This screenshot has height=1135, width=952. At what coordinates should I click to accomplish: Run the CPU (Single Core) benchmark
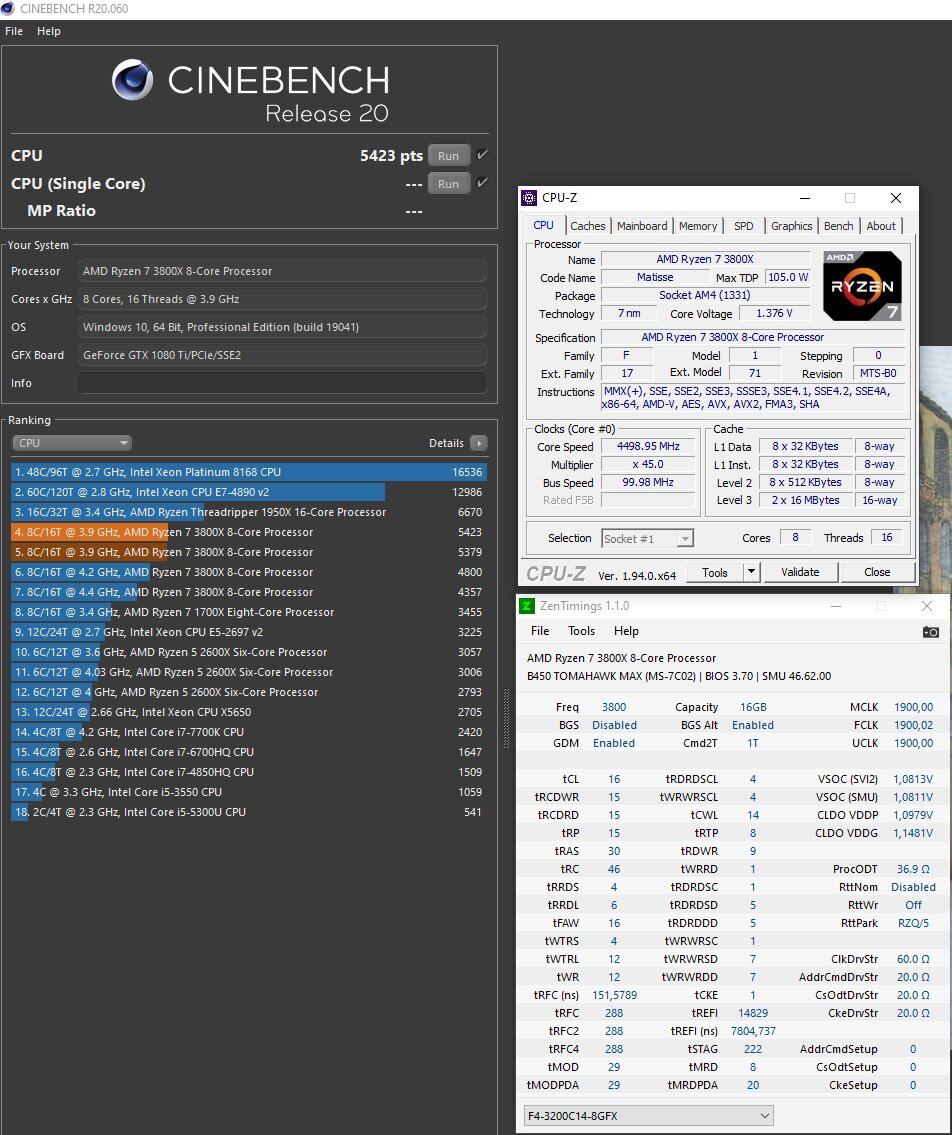(448, 184)
